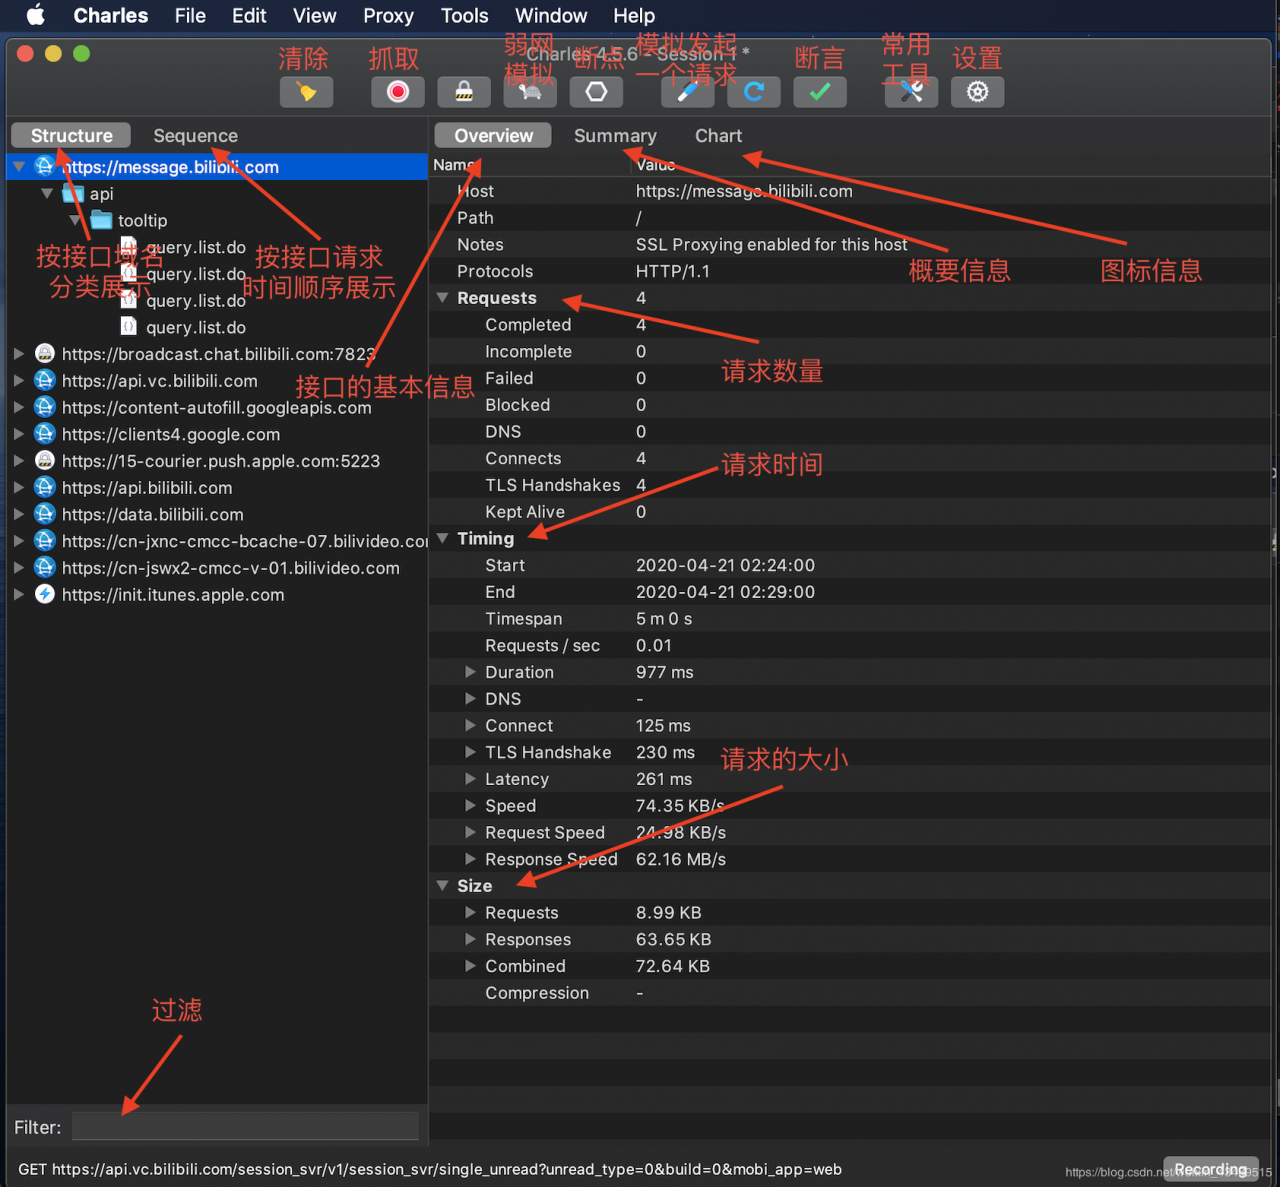Click the Repeat request refresh icon
1280x1187 pixels.
[x=754, y=92]
